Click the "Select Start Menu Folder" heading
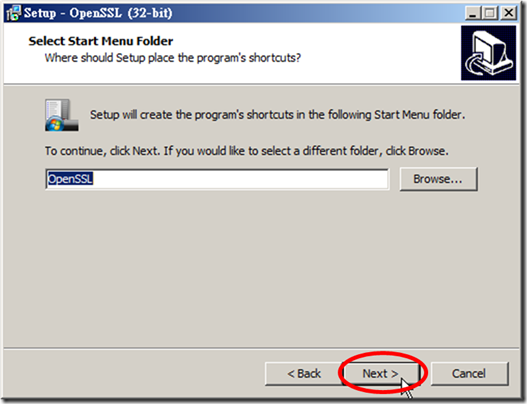The width and height of the screenshot is (527, 404). point(101,41)
